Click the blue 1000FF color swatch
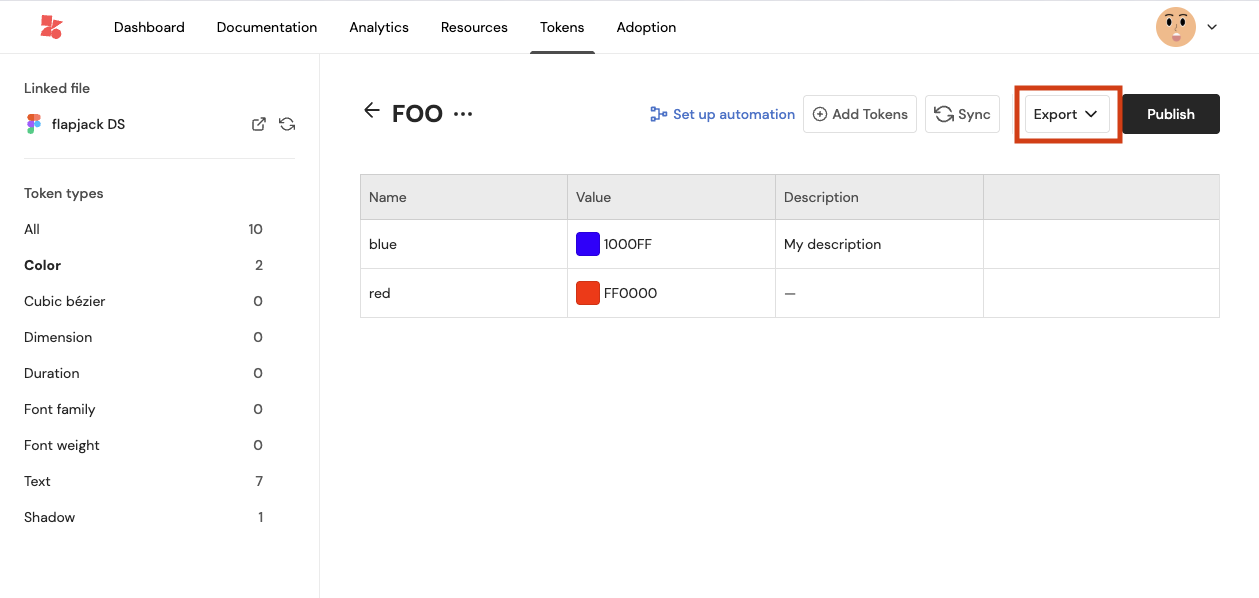 pyautogui.click(x=588, y=244)
